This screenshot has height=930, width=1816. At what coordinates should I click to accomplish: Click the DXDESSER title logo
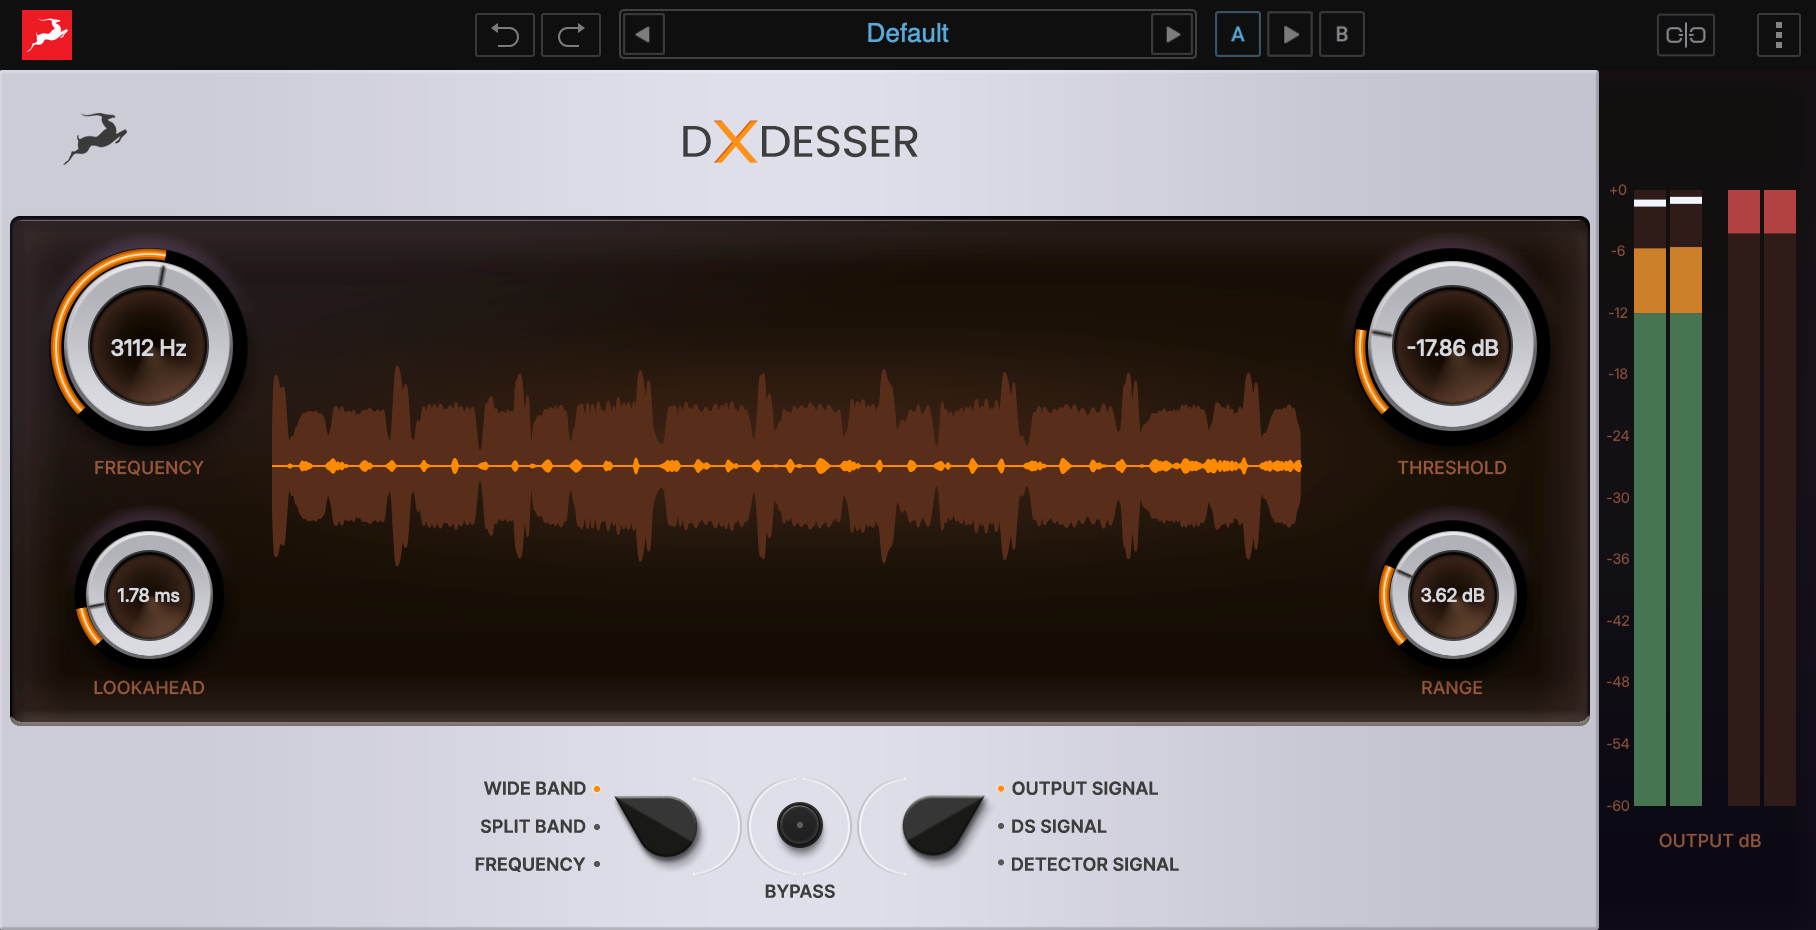(800, 141)
